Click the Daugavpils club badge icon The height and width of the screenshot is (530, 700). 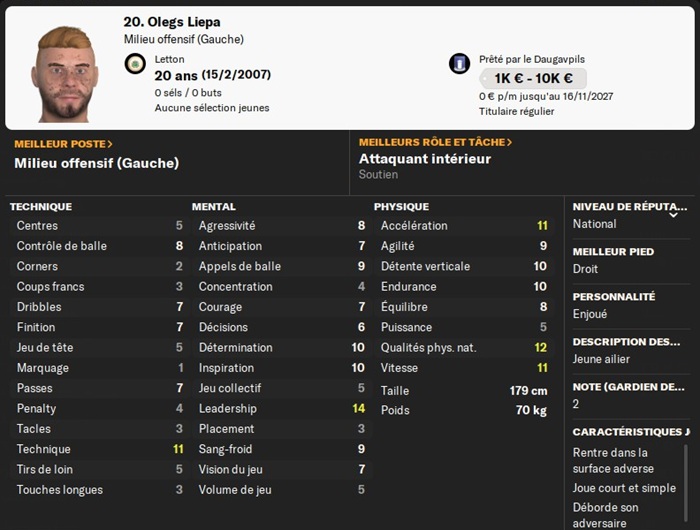pos(460,64)
